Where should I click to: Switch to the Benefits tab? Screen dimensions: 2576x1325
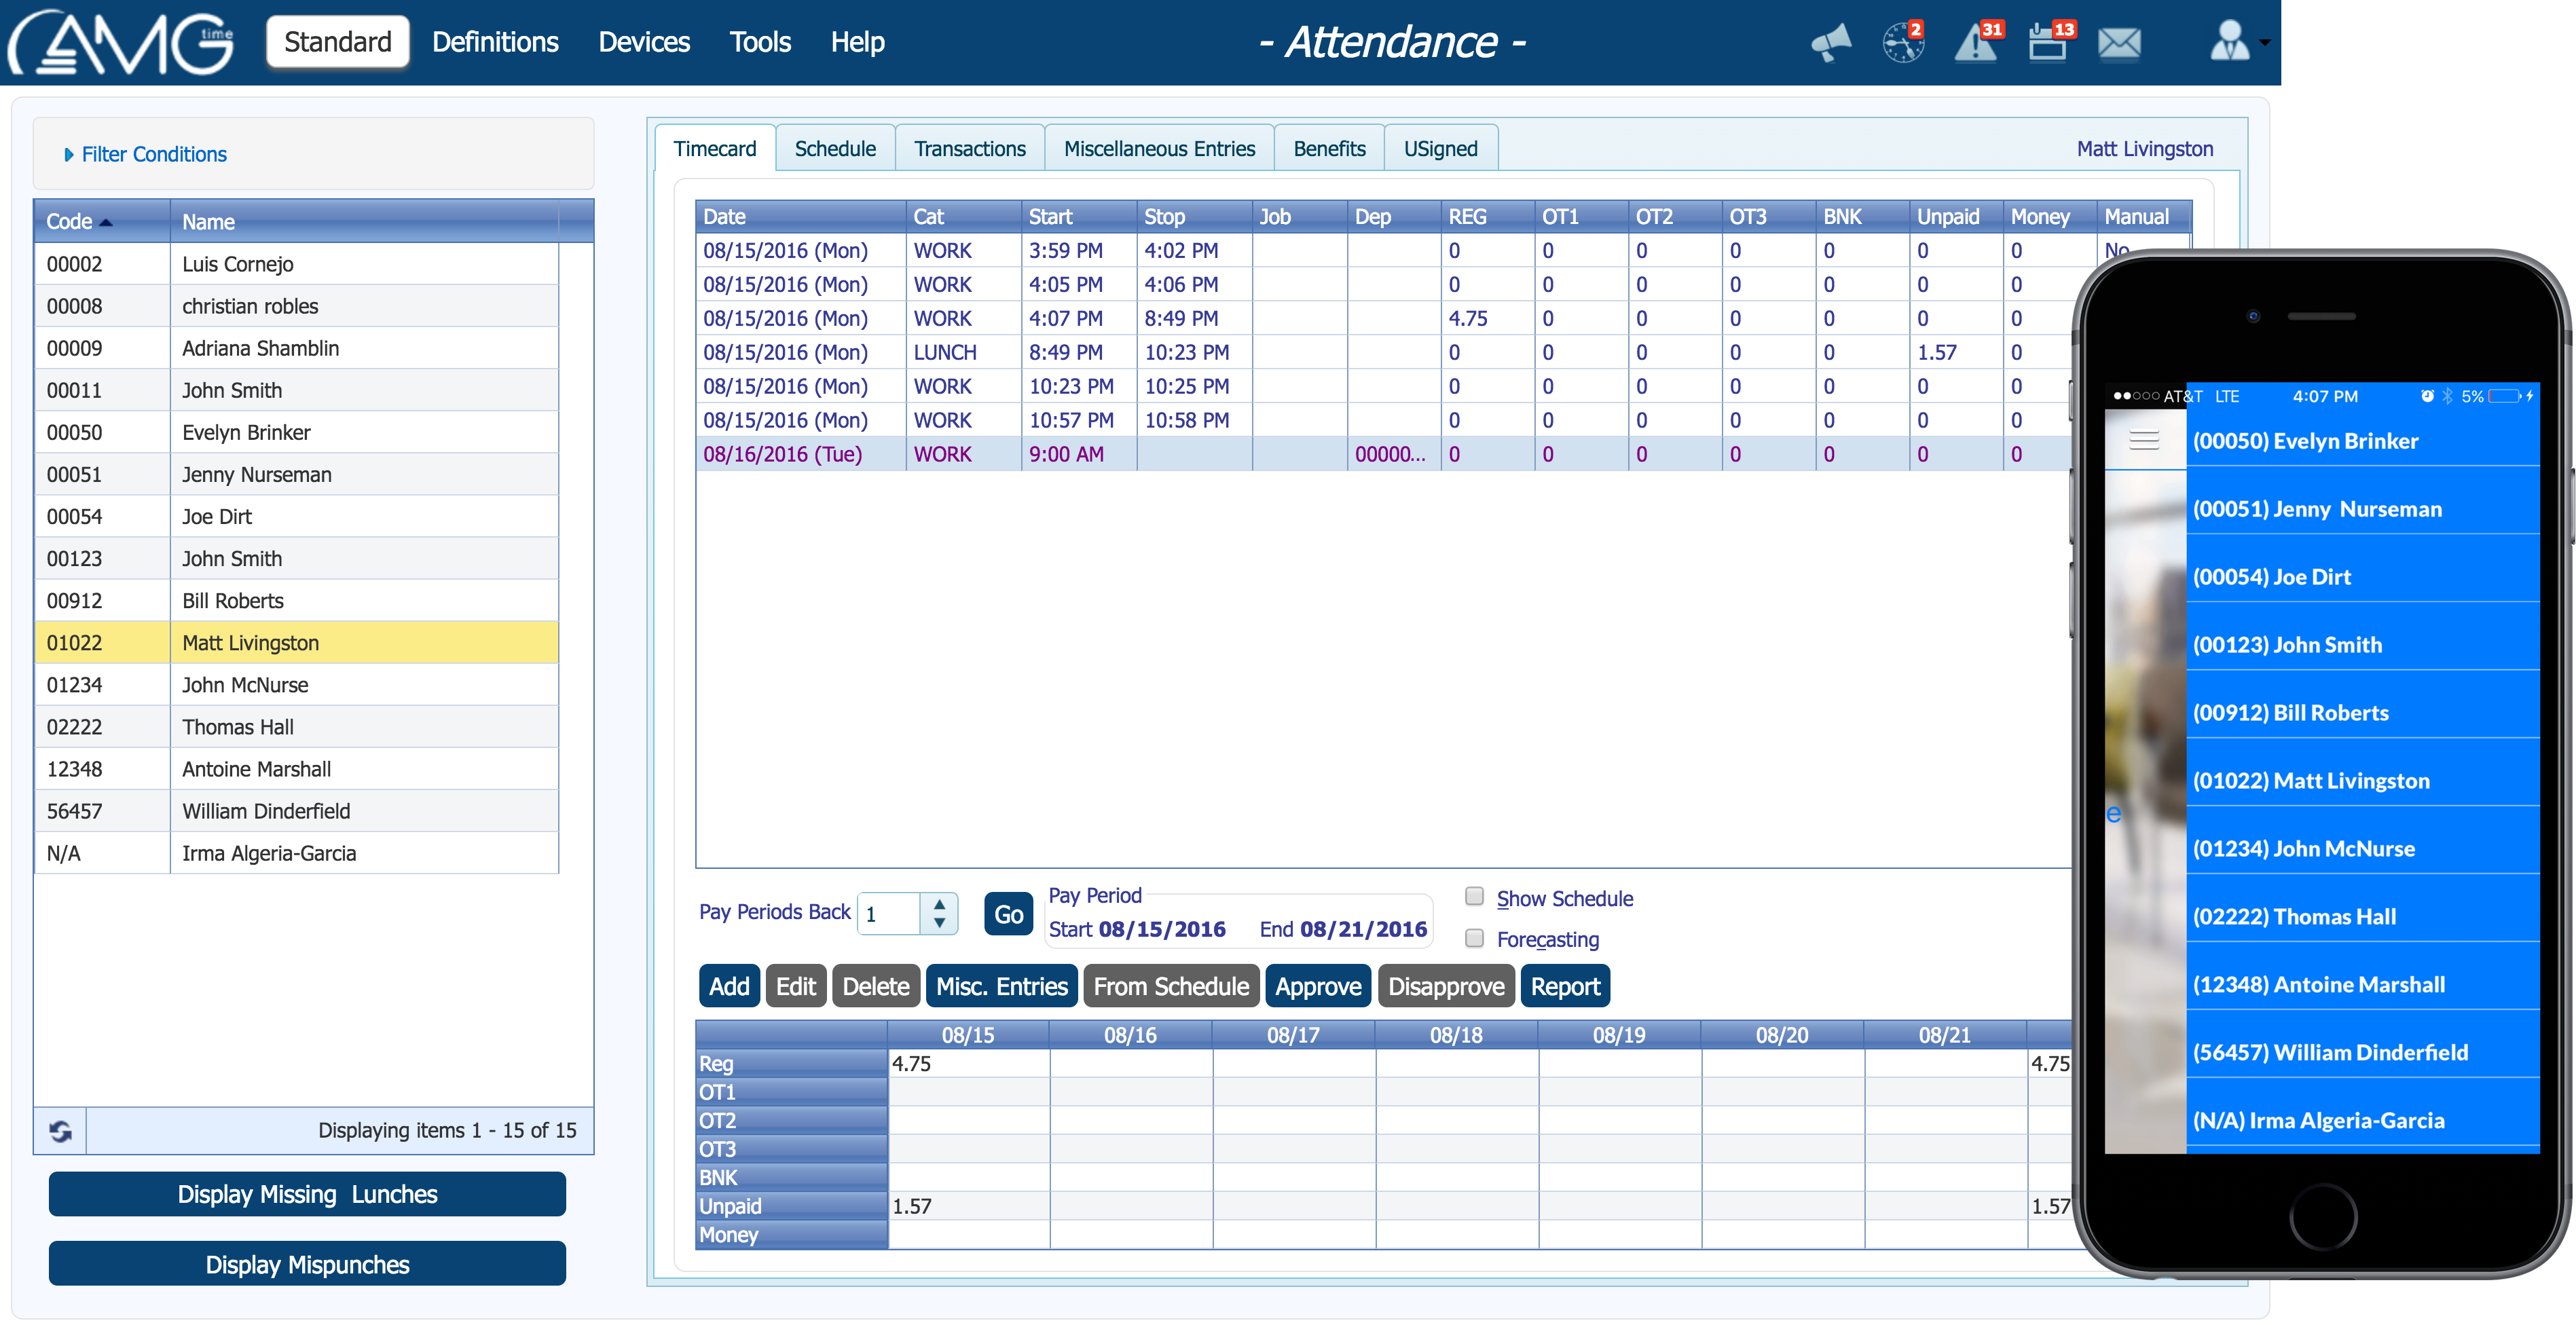click(x=1329, y=149)
